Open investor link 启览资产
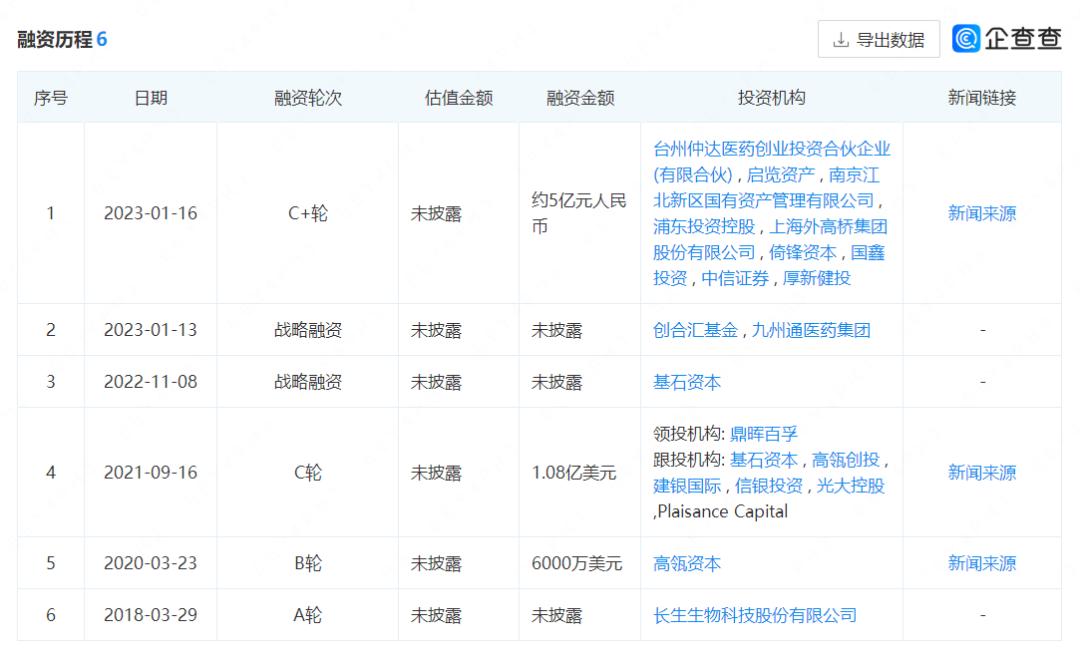 coord(780,175)
